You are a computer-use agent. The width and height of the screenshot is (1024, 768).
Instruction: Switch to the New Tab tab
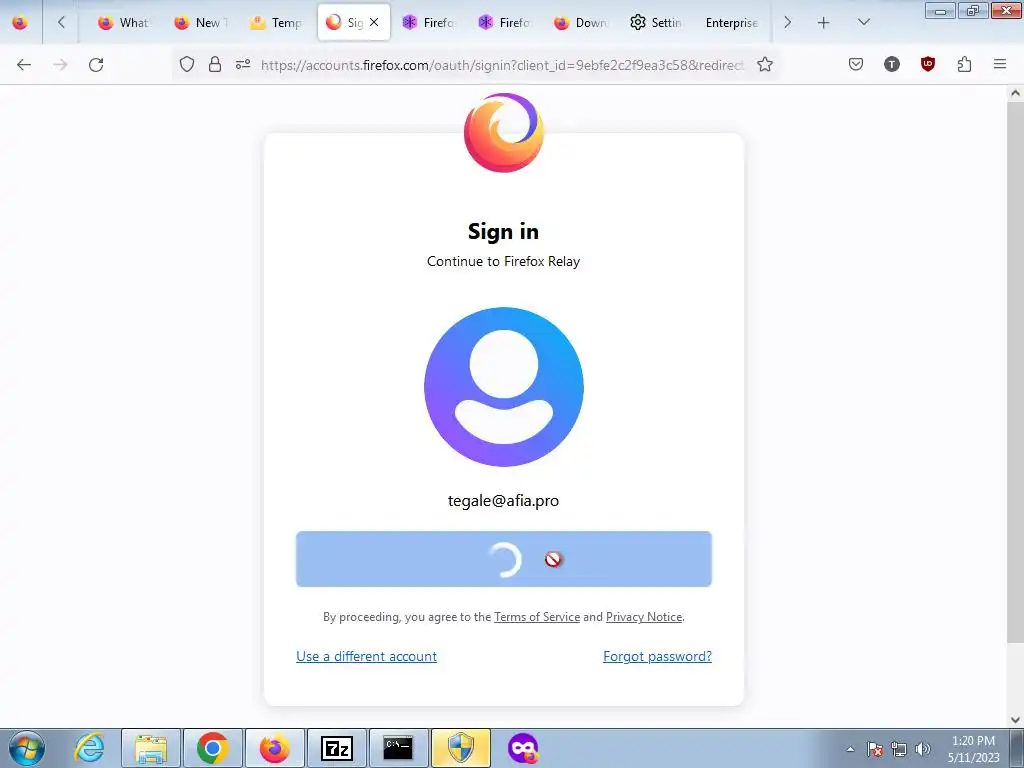(200, 23)
